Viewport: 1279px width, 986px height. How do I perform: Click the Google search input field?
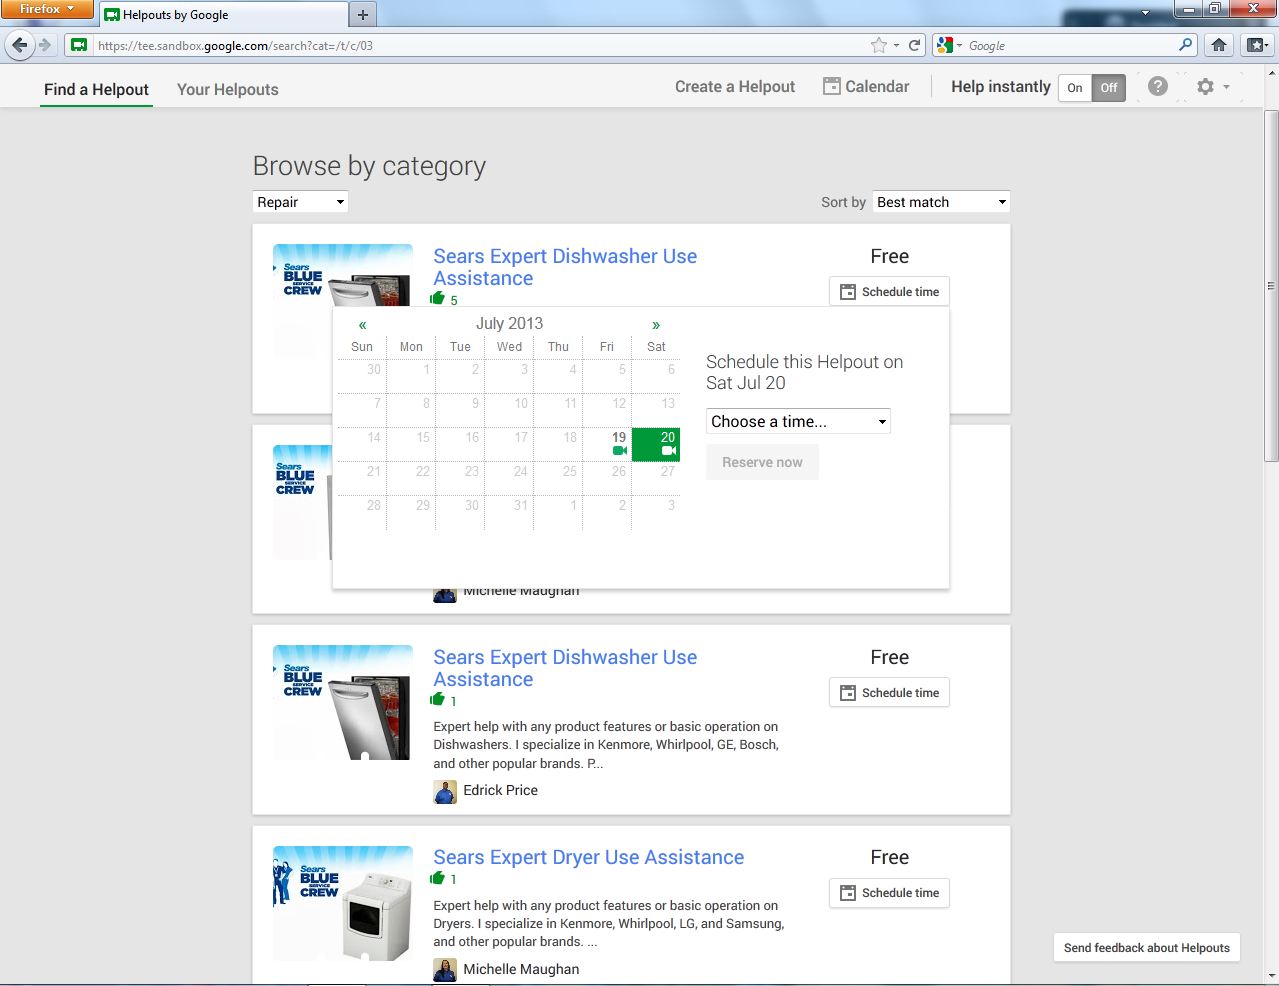point(1070,45)
